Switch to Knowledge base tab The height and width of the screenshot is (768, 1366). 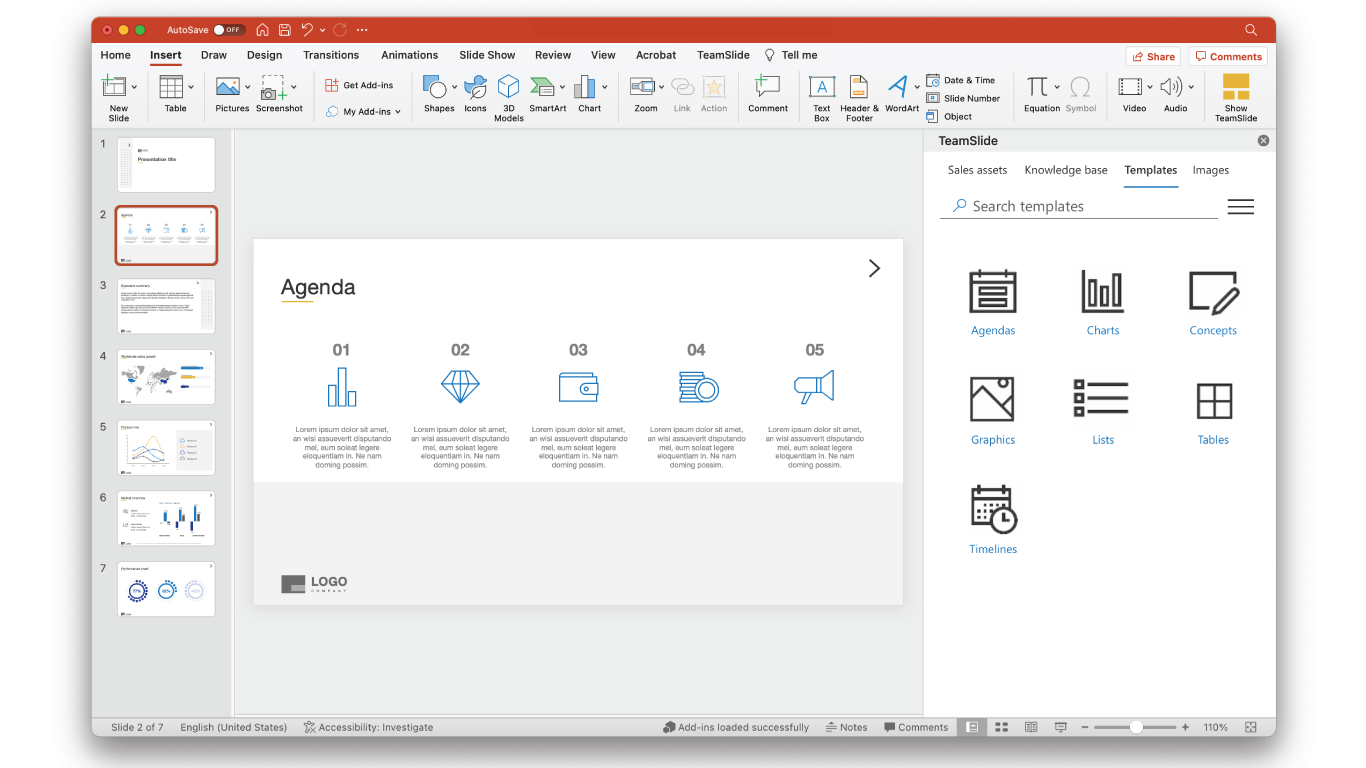pos(1066,170)
